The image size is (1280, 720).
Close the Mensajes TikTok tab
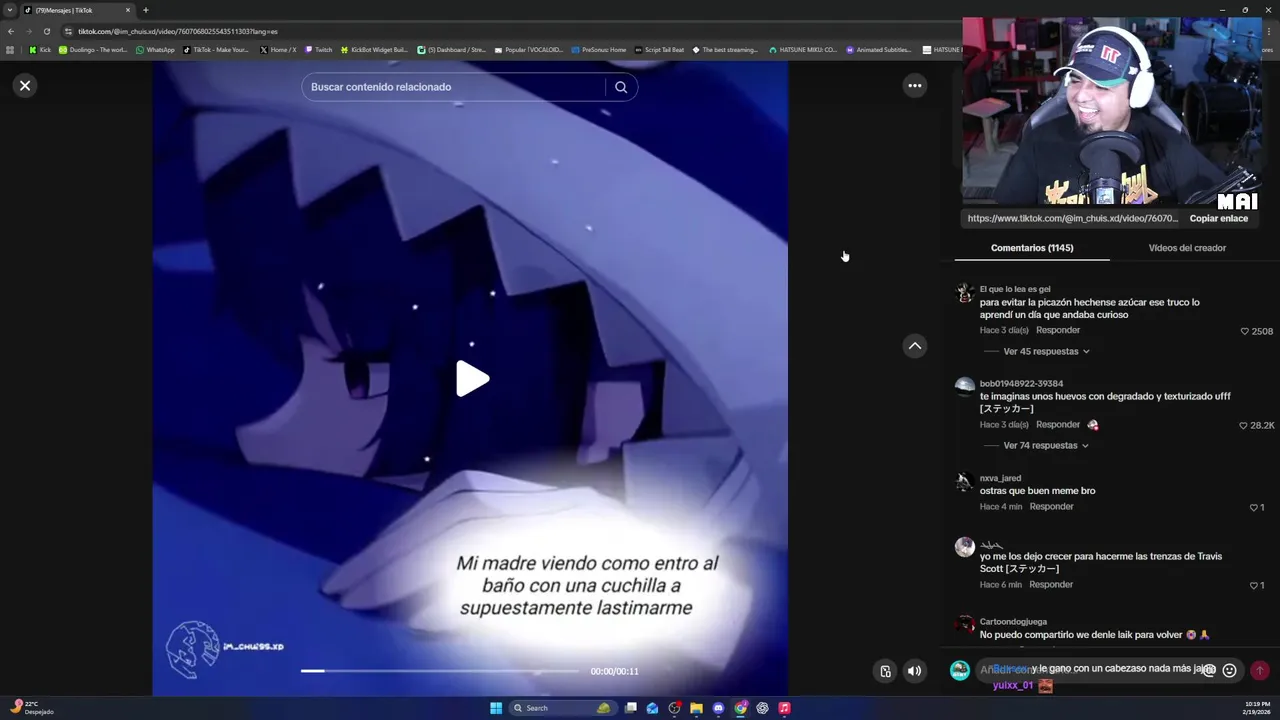128,10
